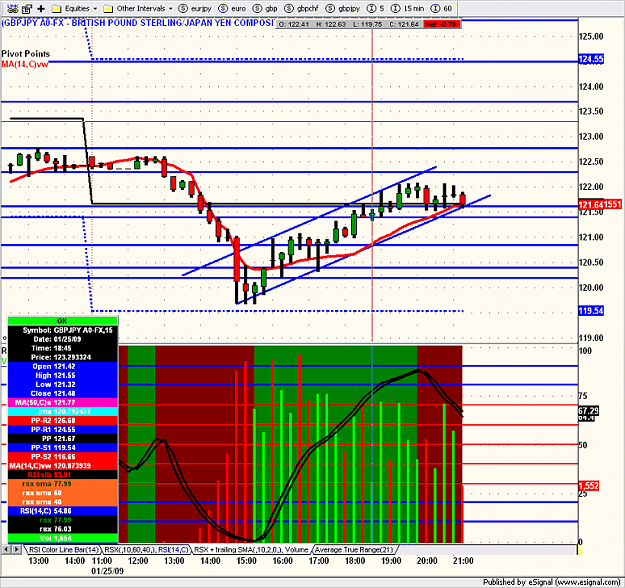
Task: Click the Symbol: GBPJPY A0-FX,15 row
Action: [63, 330]
